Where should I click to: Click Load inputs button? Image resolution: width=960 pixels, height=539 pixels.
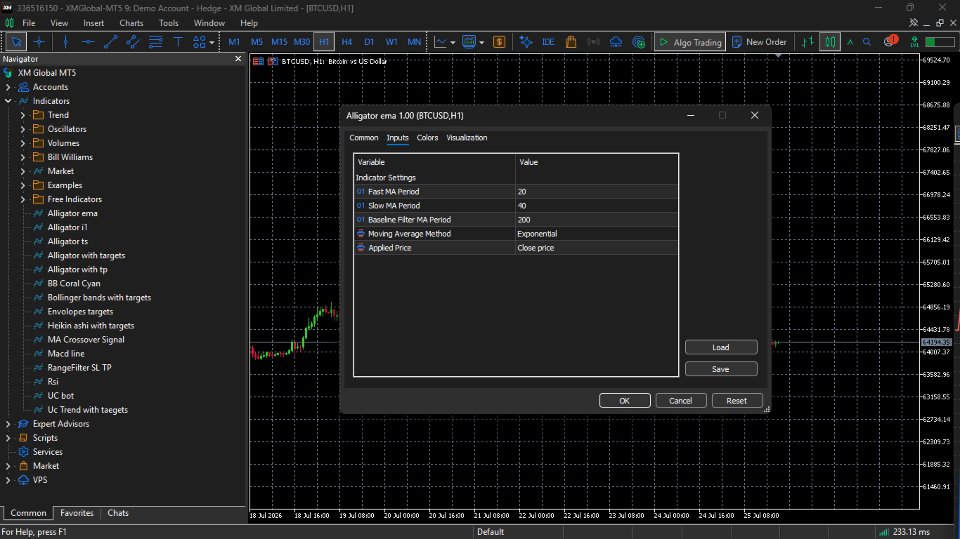coord(721,347)
